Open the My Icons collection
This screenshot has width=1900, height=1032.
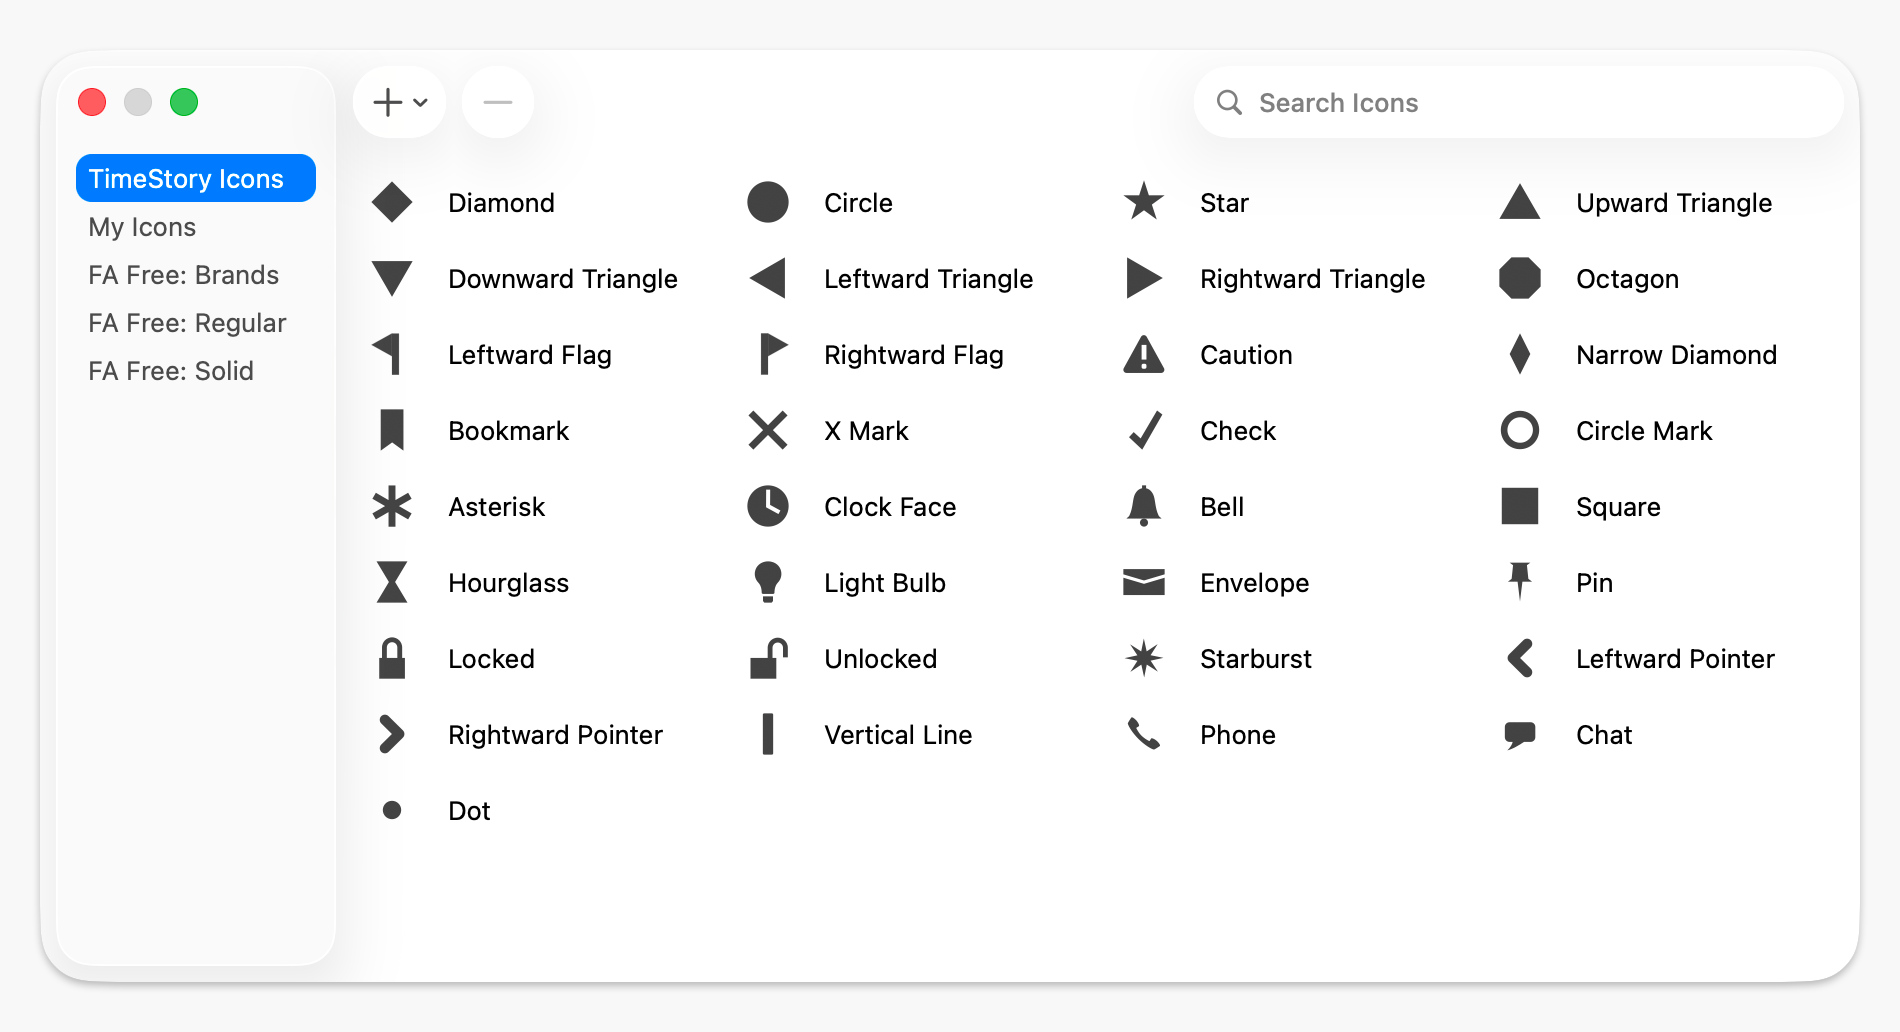[x=141, y=227]
